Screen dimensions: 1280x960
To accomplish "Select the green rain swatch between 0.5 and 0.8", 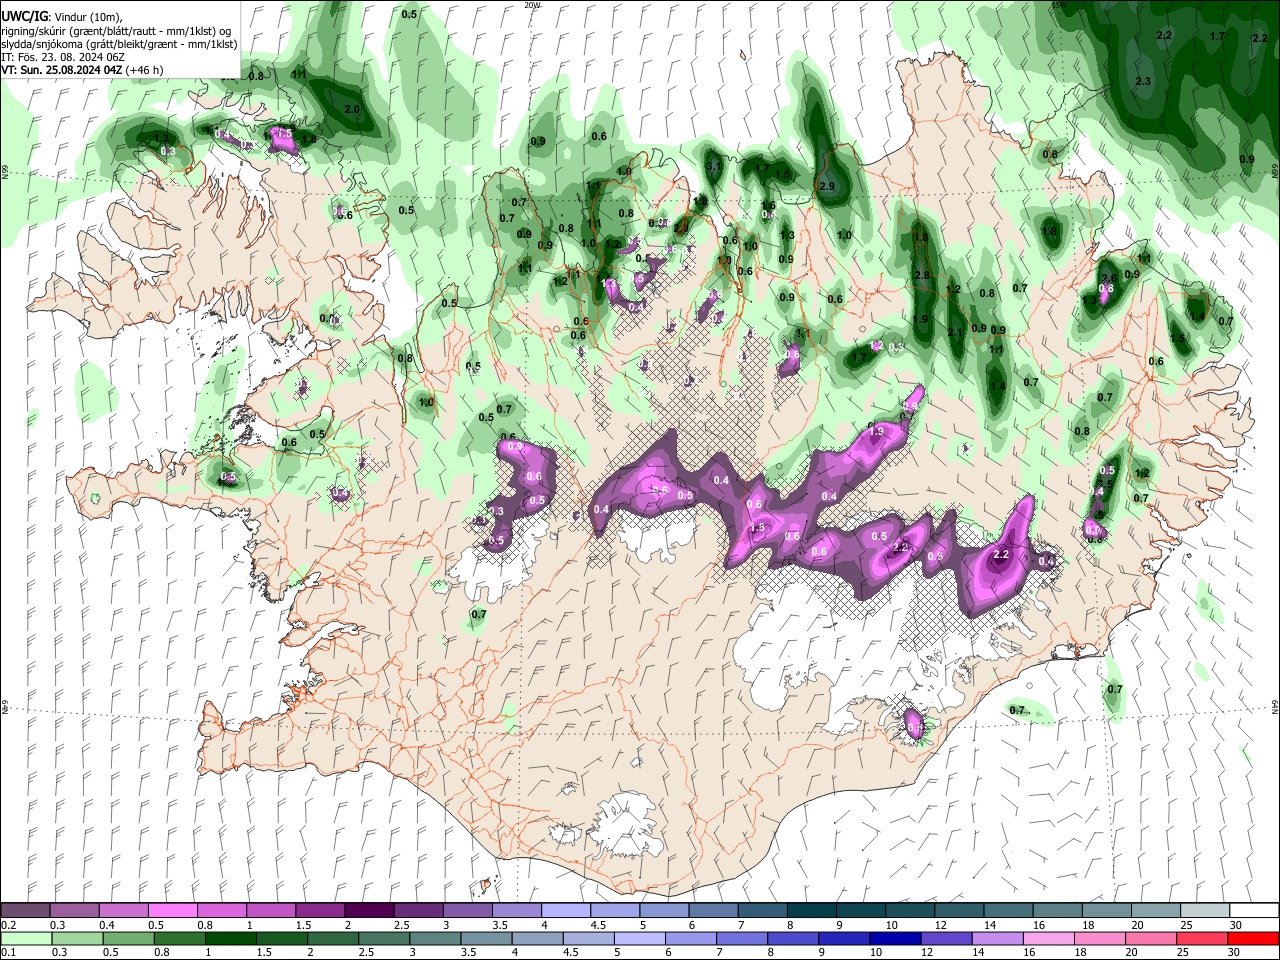I will 129,938.
